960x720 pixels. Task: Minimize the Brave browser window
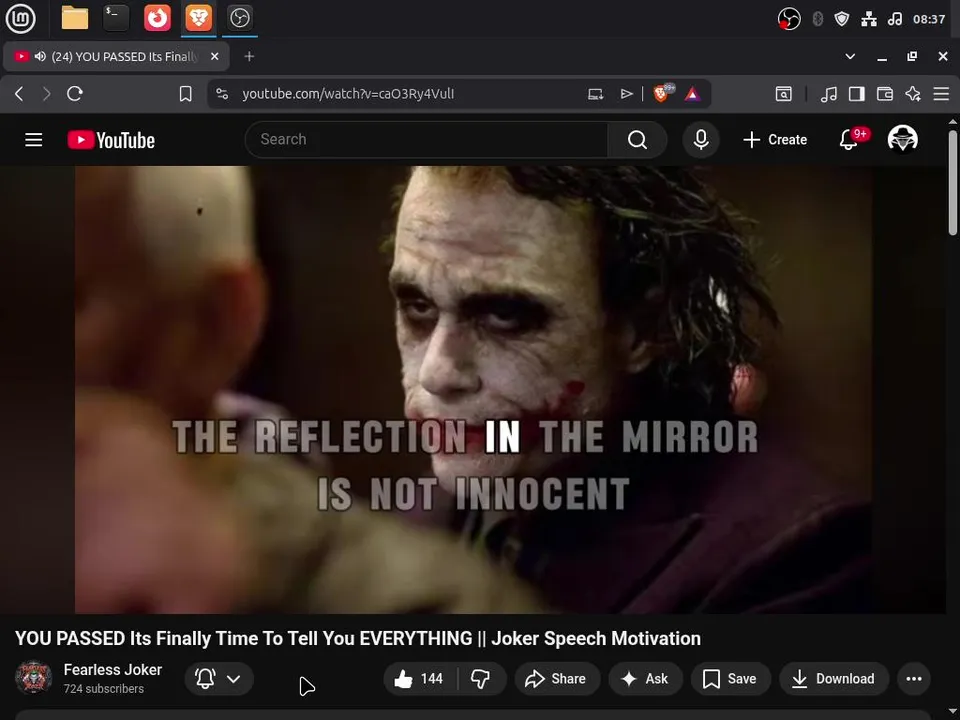882,56
